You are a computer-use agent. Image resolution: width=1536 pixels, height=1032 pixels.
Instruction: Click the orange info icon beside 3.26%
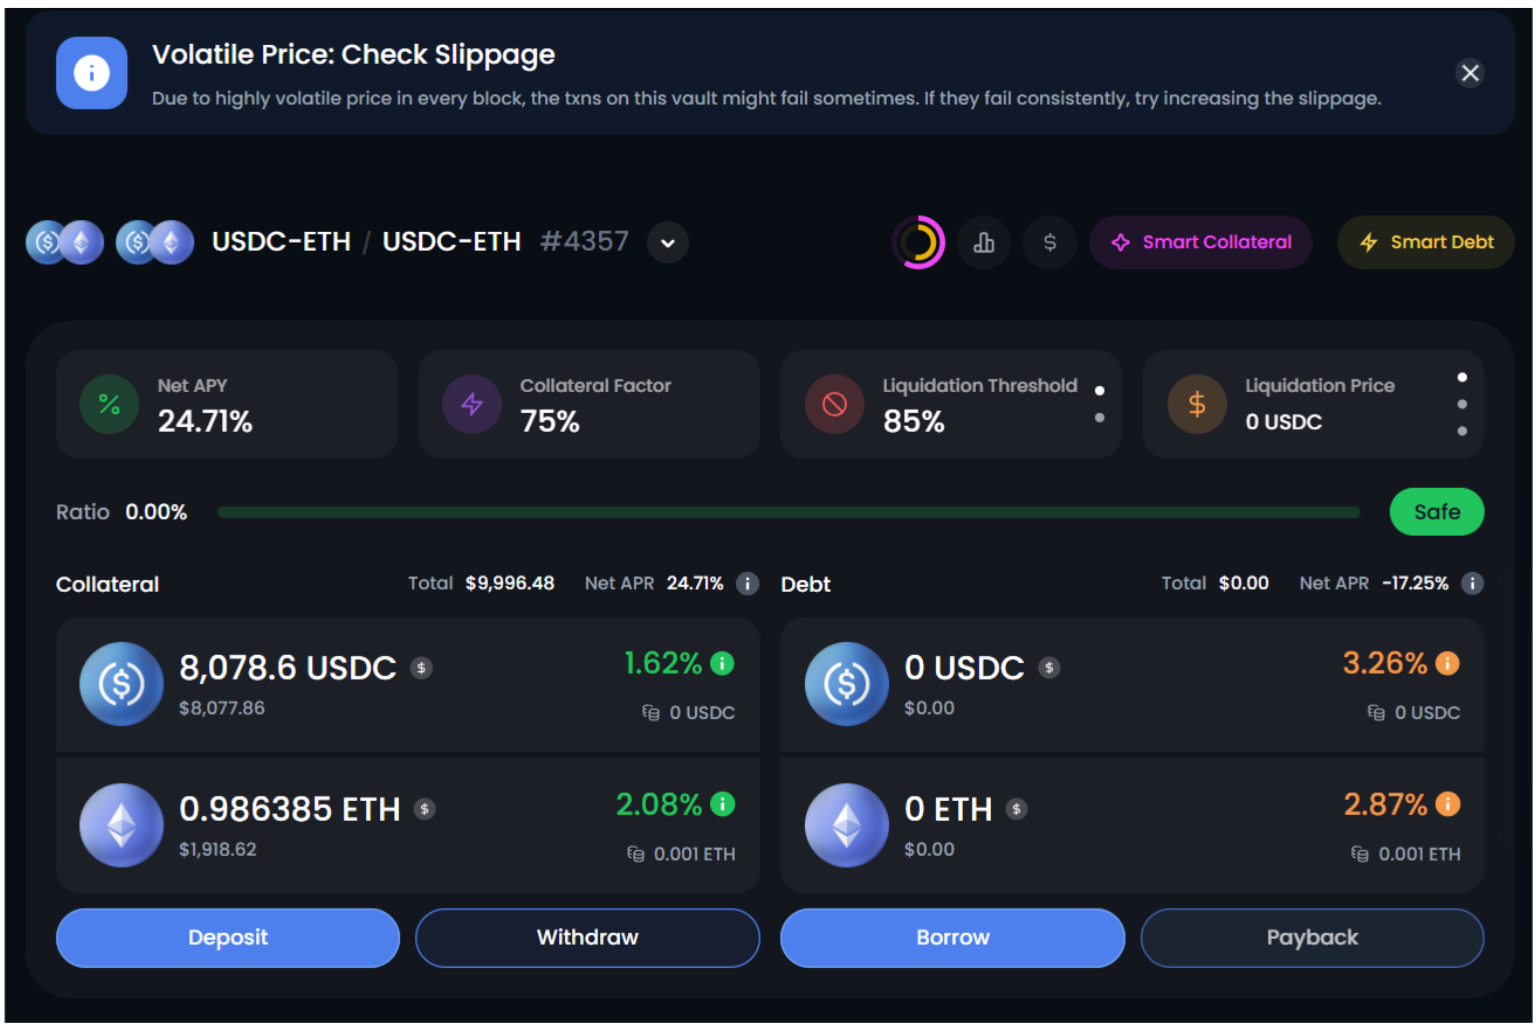coord(1447,663)
